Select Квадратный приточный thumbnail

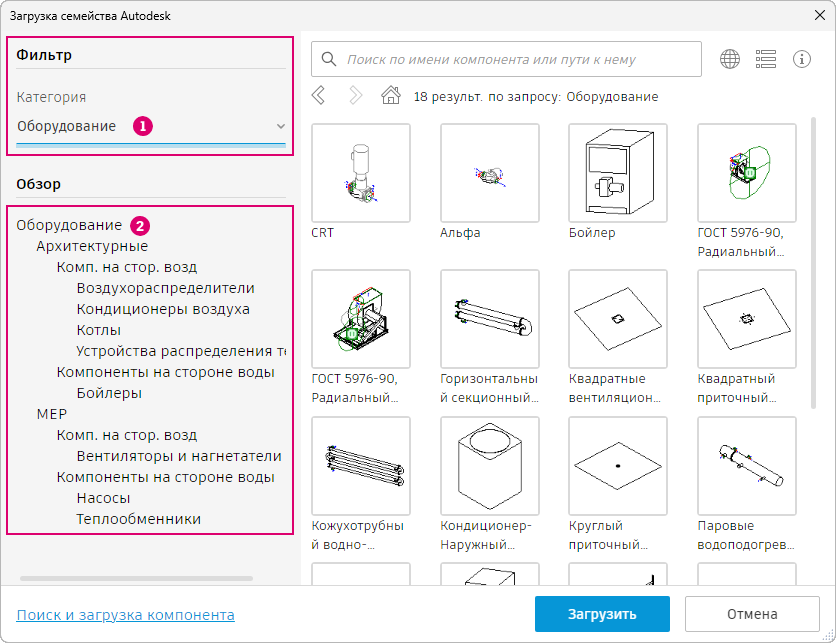click(747, 319)
